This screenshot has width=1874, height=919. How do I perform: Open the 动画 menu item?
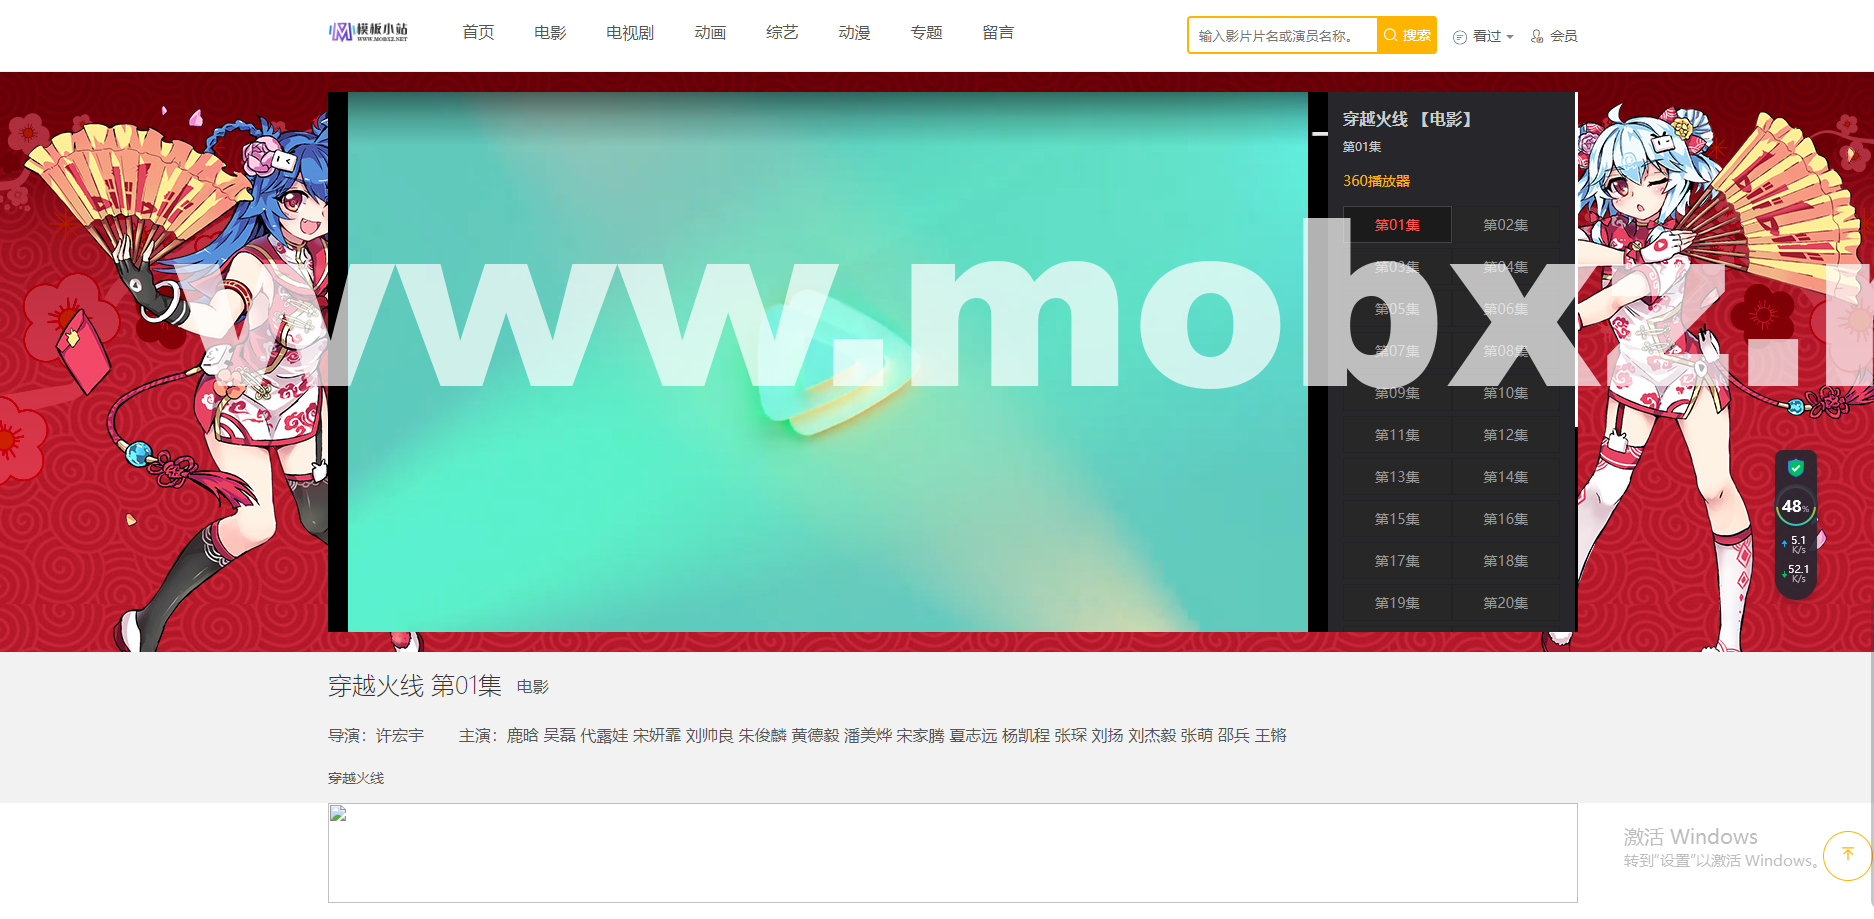(710, 33)
